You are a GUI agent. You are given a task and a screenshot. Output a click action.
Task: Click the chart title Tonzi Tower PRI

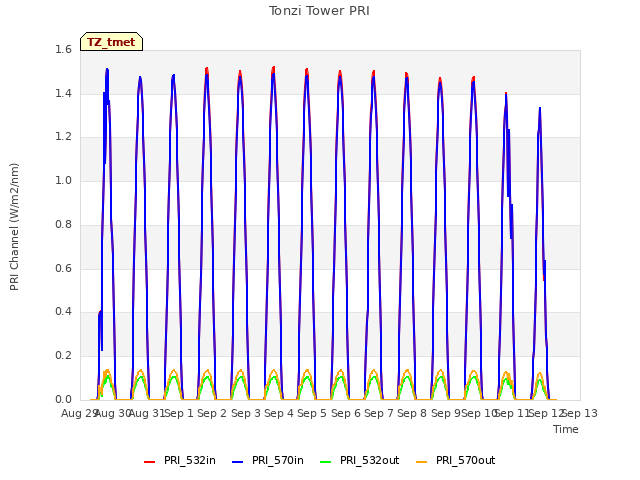319,11
